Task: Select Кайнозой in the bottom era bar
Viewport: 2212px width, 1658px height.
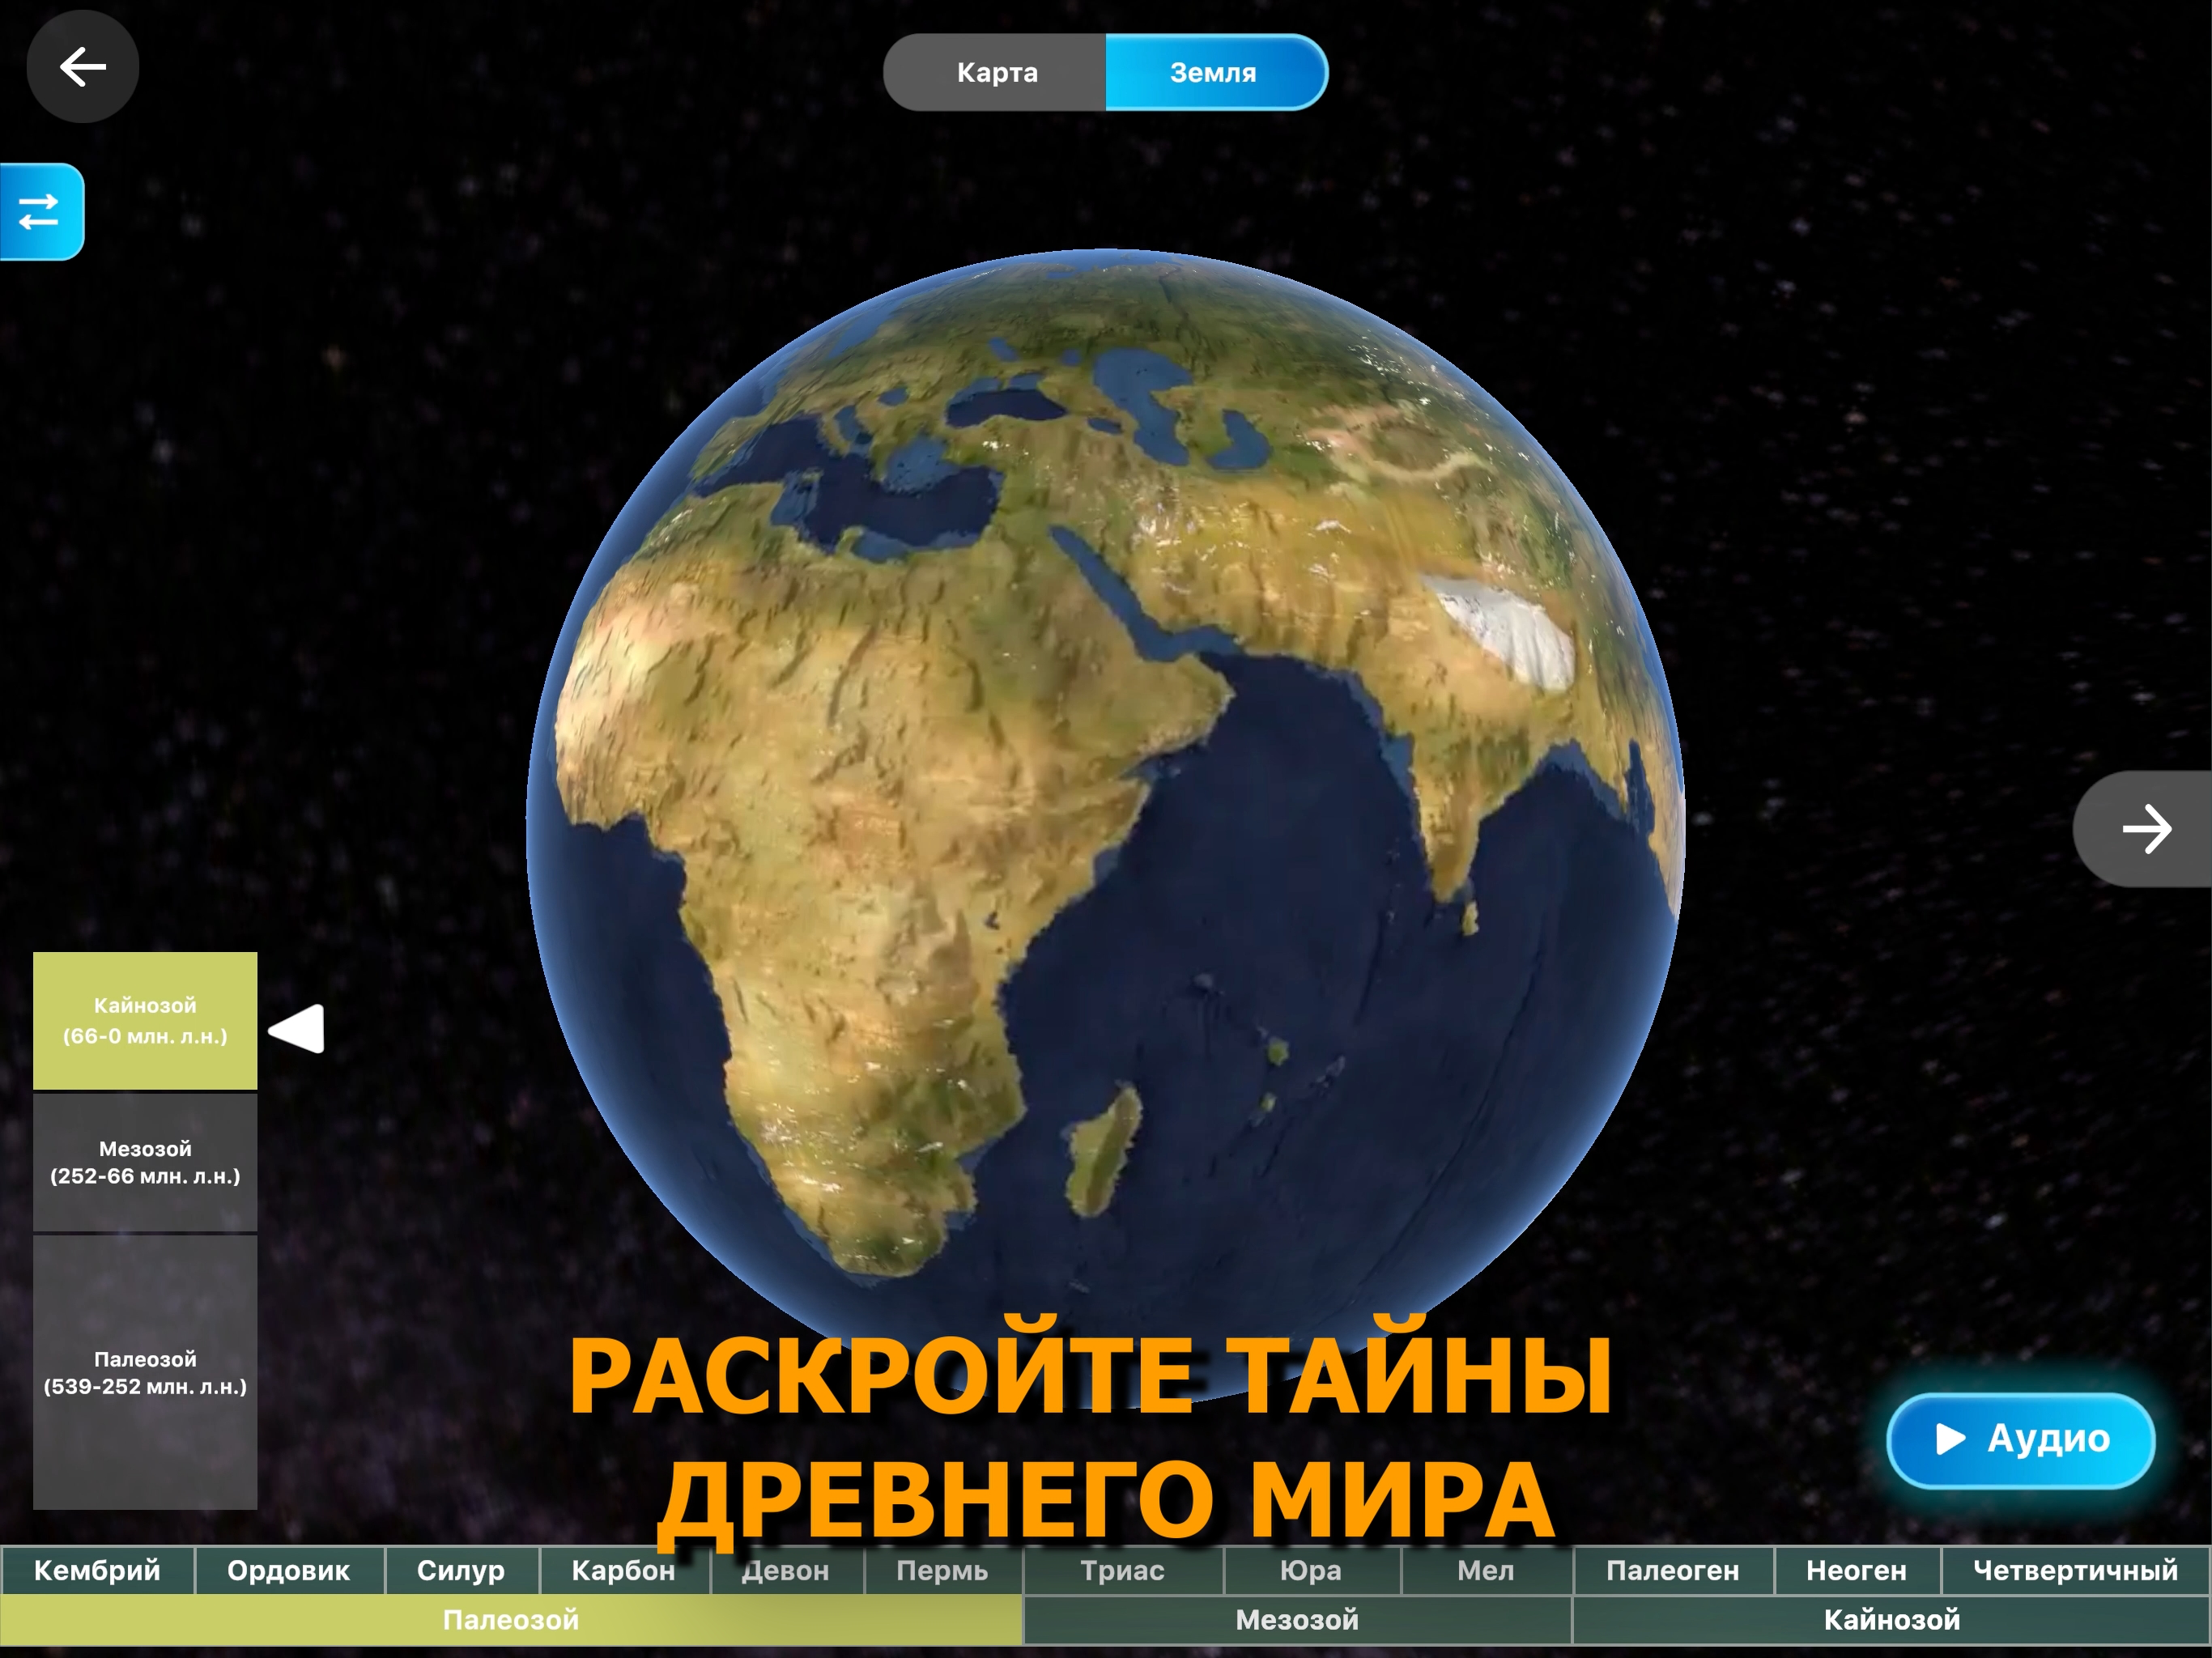Action: 1892,1620
